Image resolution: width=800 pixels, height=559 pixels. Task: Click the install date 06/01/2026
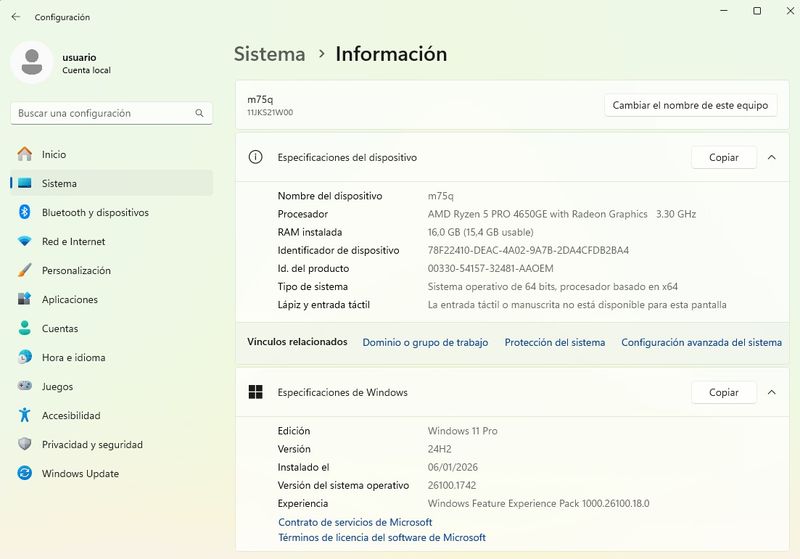point(453,467)
